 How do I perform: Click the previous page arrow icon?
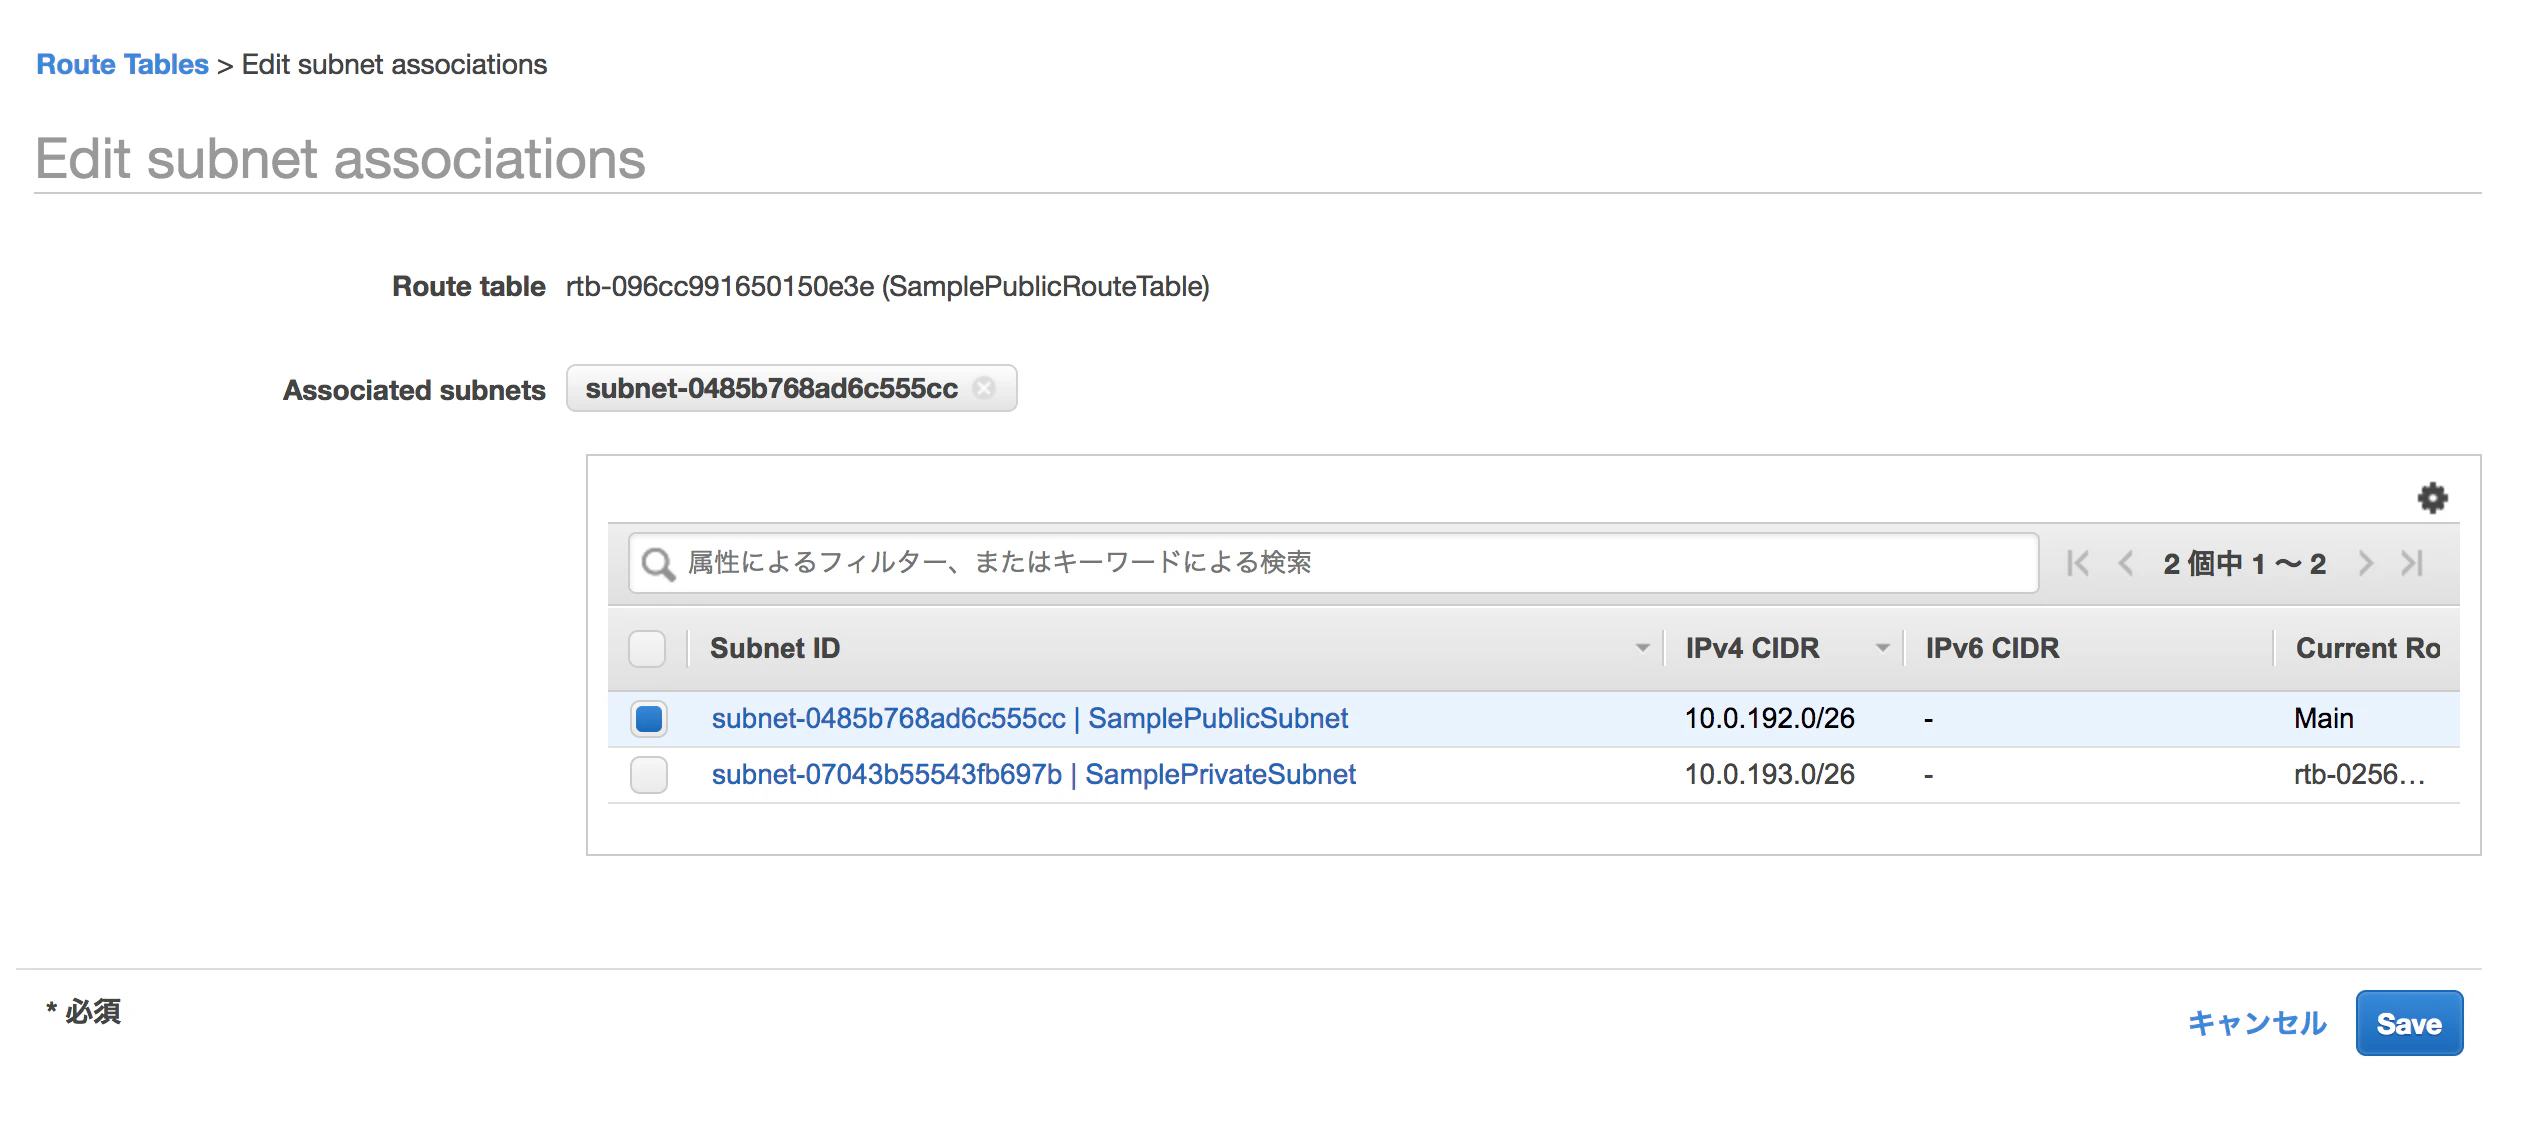[x=2124, y=563]
